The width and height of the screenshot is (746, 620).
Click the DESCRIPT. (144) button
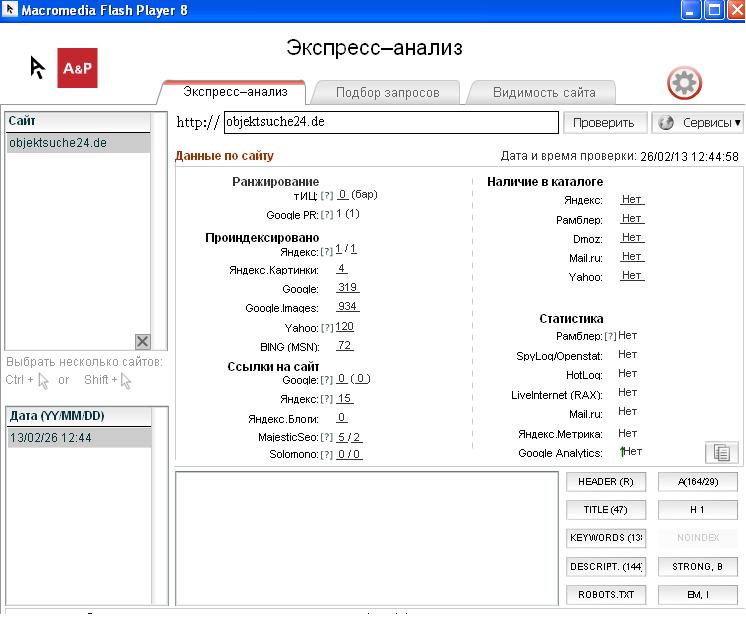(x=606, y=566)
